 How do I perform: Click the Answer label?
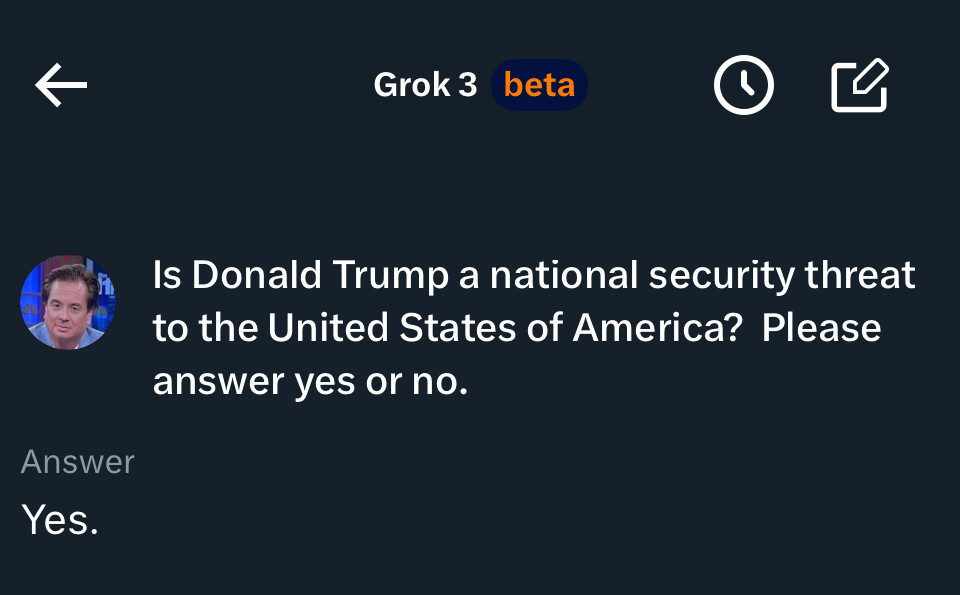(77, 462)
